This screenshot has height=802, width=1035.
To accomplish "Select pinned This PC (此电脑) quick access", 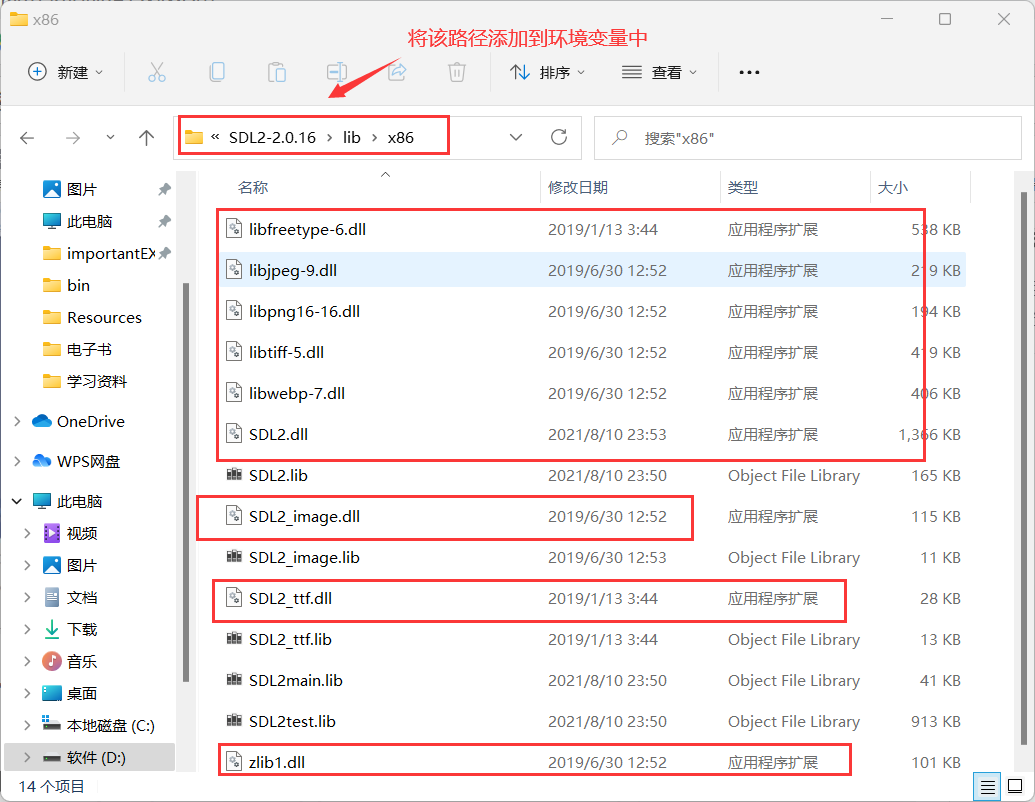I will click(89, 221).
